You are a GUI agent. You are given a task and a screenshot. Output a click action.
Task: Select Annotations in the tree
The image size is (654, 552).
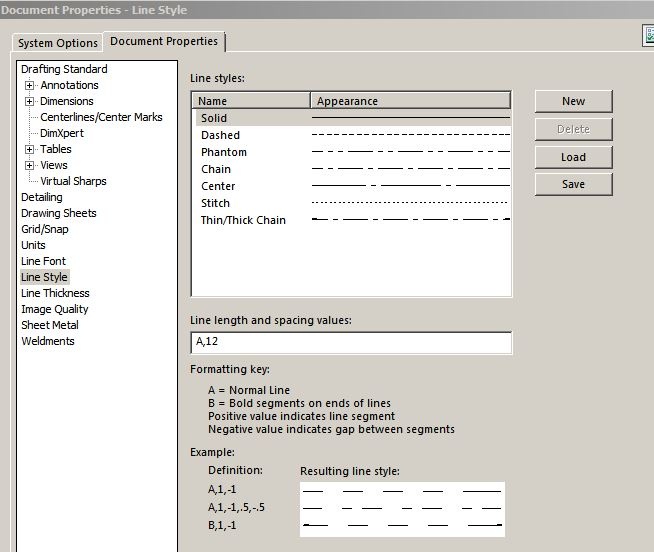tap(69, 85)
